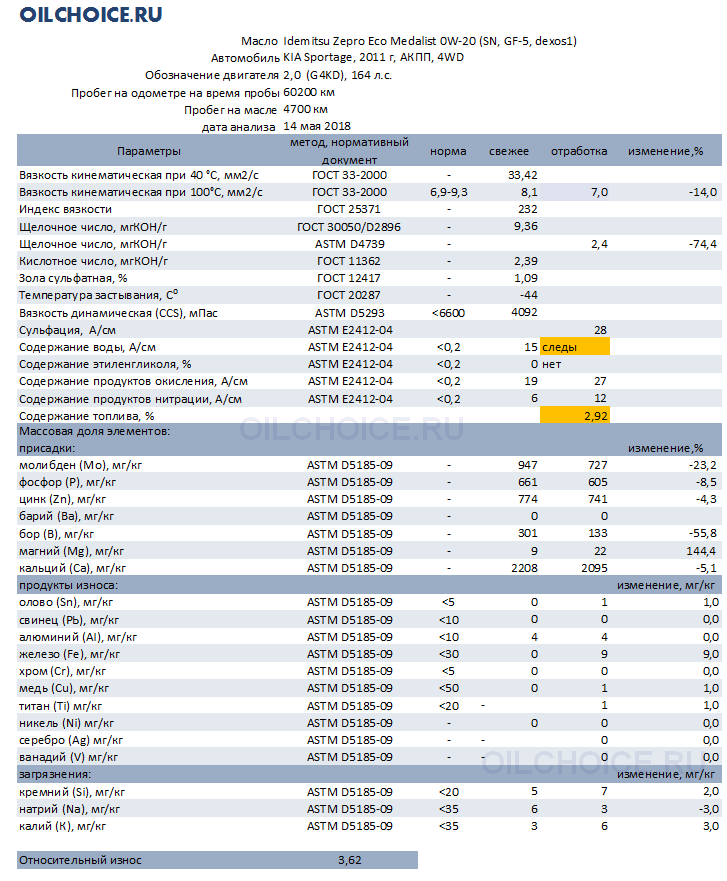
Task: Click the ASTM D4739 method cell
Action: click(x=349, y=244)
